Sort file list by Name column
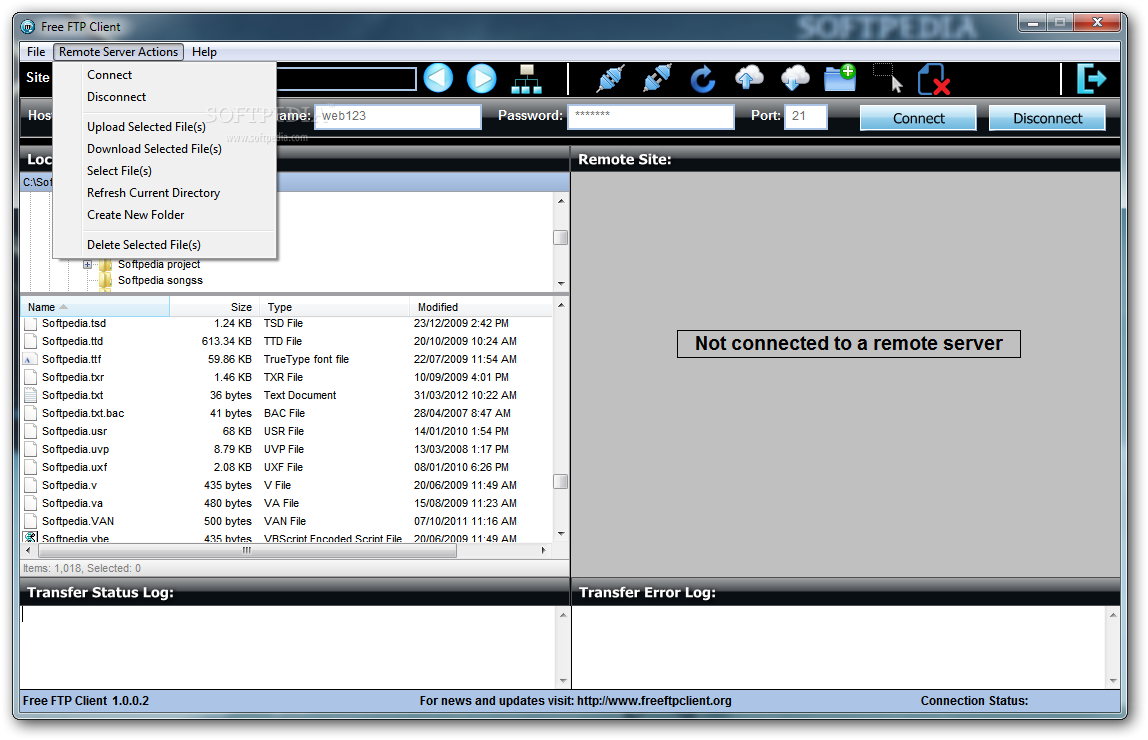1148x740 pixels. pyautogui.click(x=96, y=307)
